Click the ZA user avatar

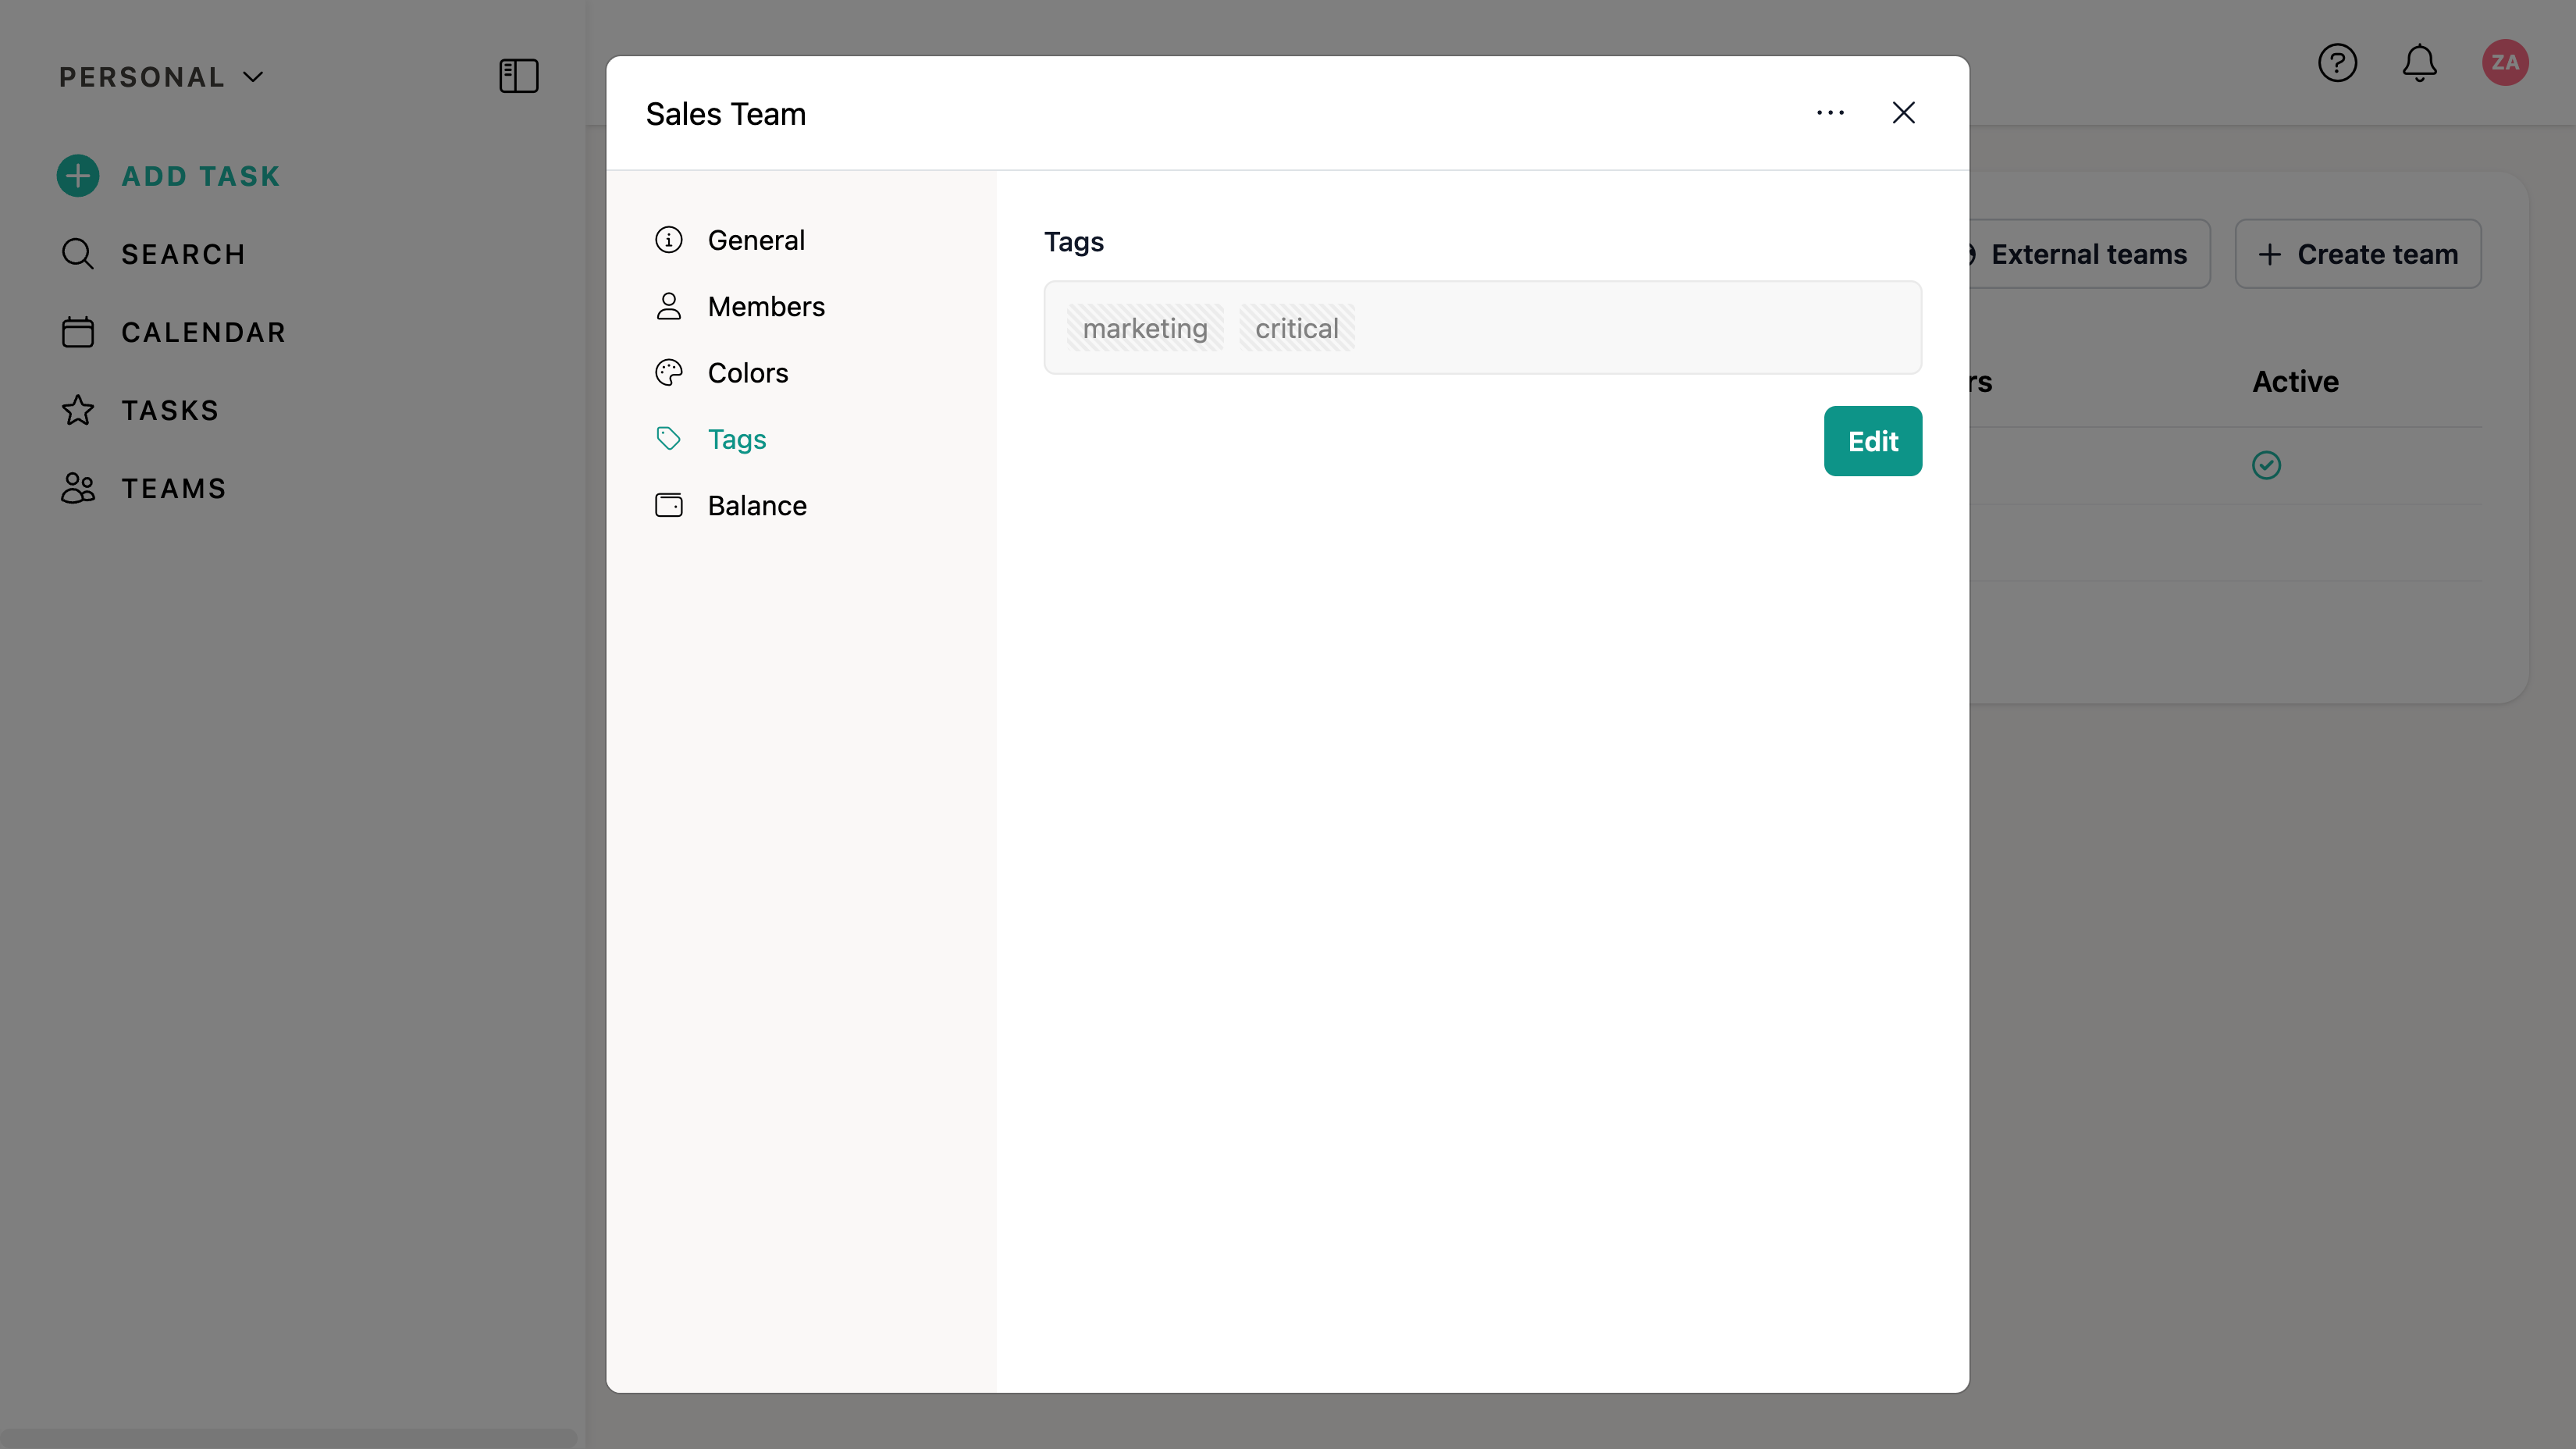[x=2504, y=63]
